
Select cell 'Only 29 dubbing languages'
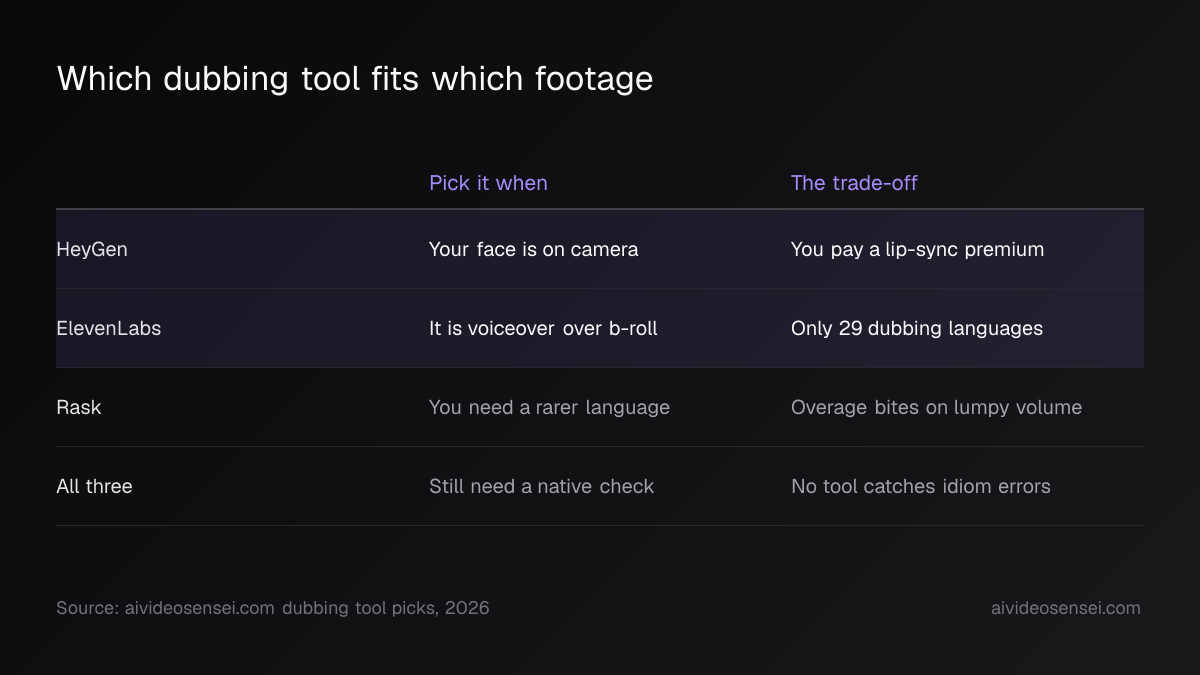click(x=917, y=328)
